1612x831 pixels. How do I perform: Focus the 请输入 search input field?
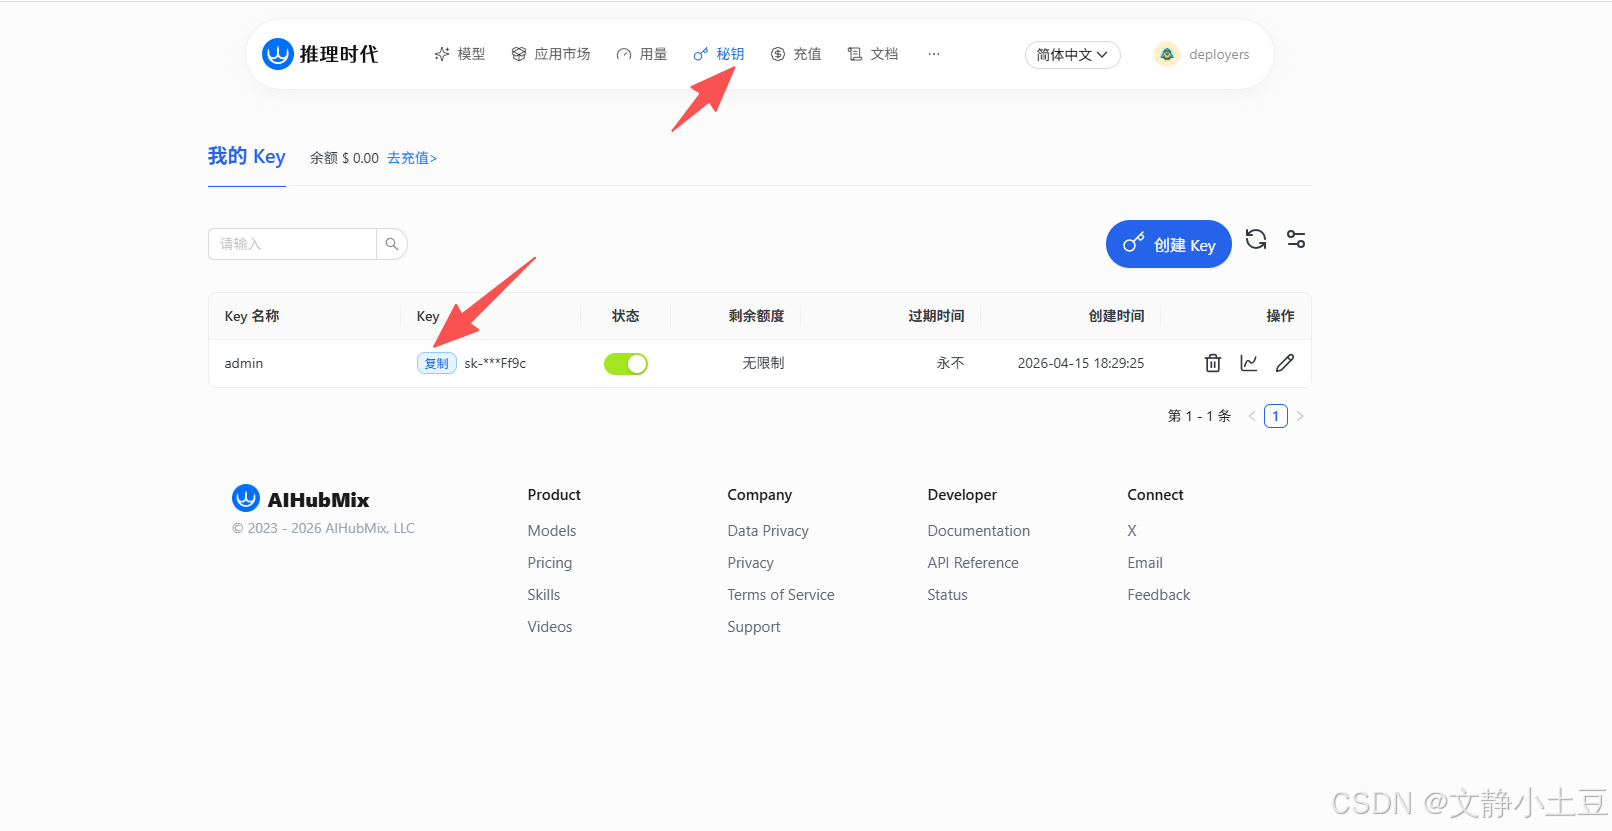click(x=292, y=244)
